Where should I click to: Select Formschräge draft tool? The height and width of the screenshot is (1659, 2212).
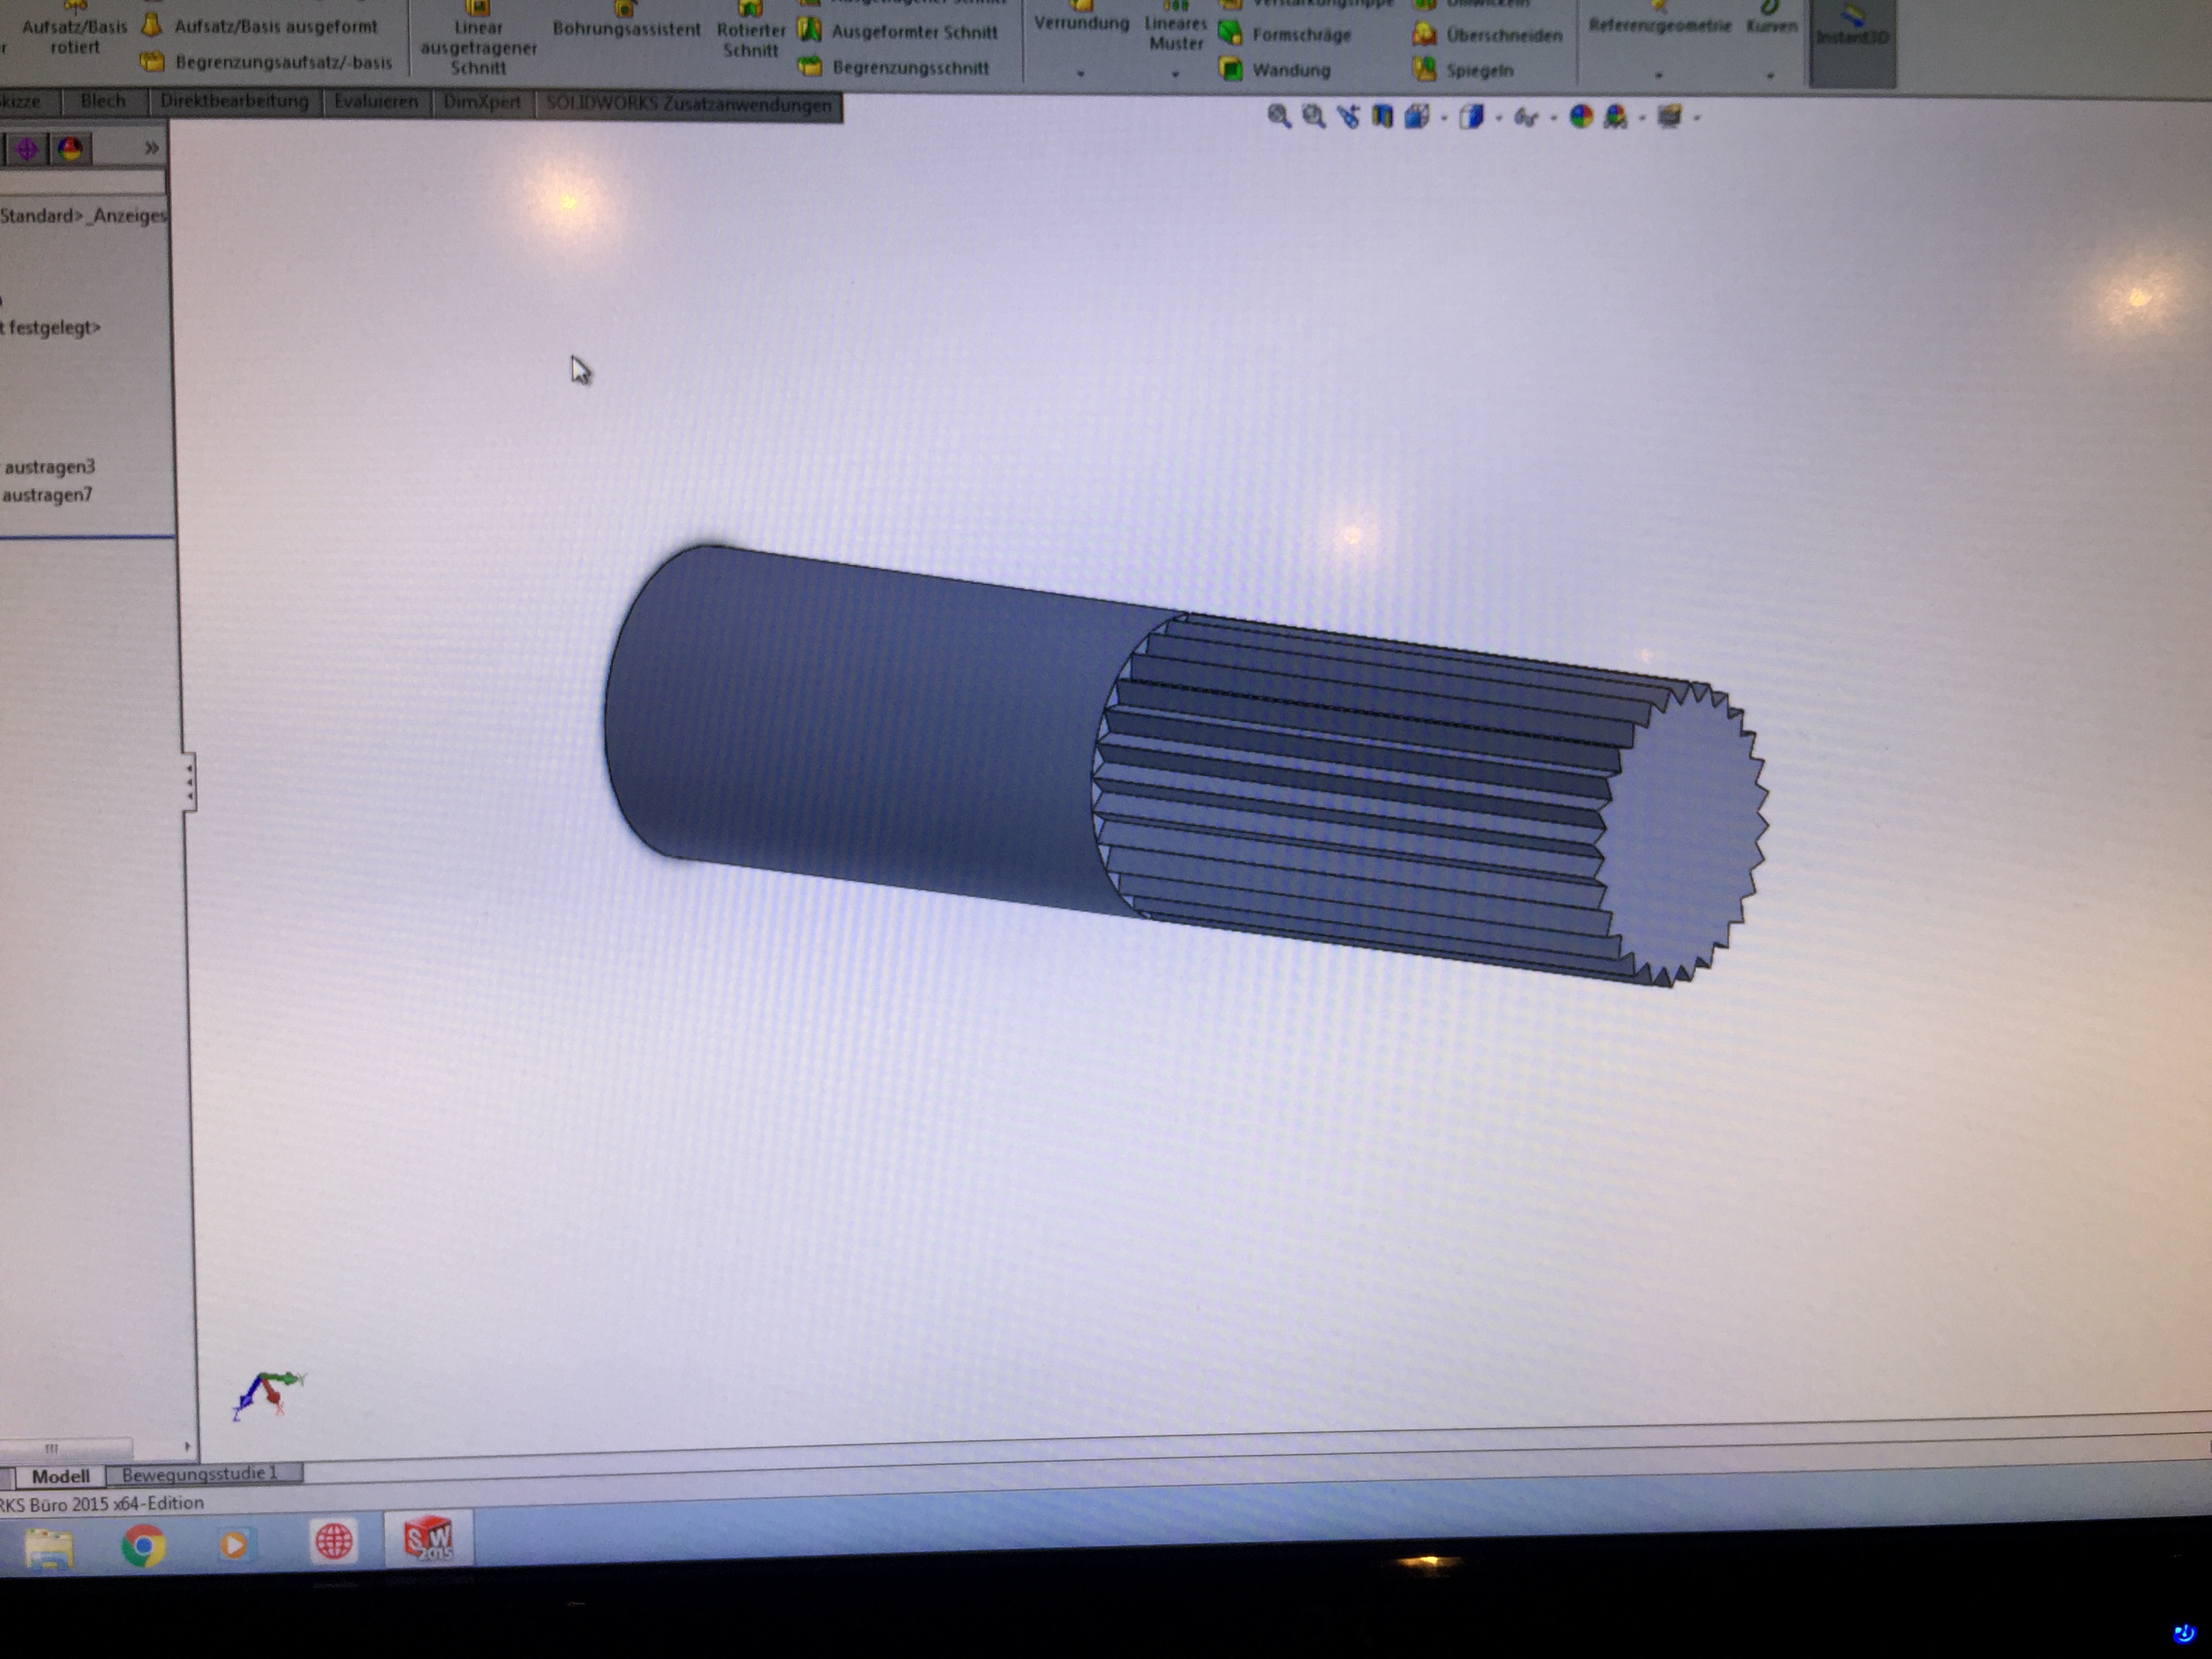coord(1285,35)
